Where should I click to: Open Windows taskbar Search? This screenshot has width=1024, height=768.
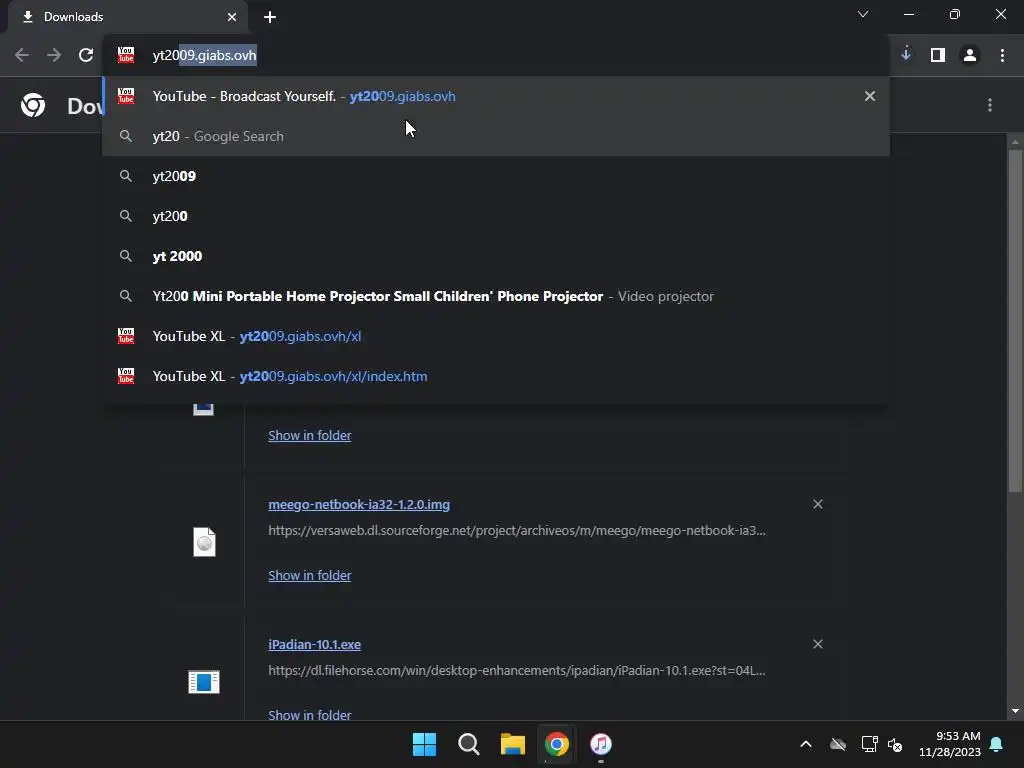pyautogui.click(x=469, y=744)
